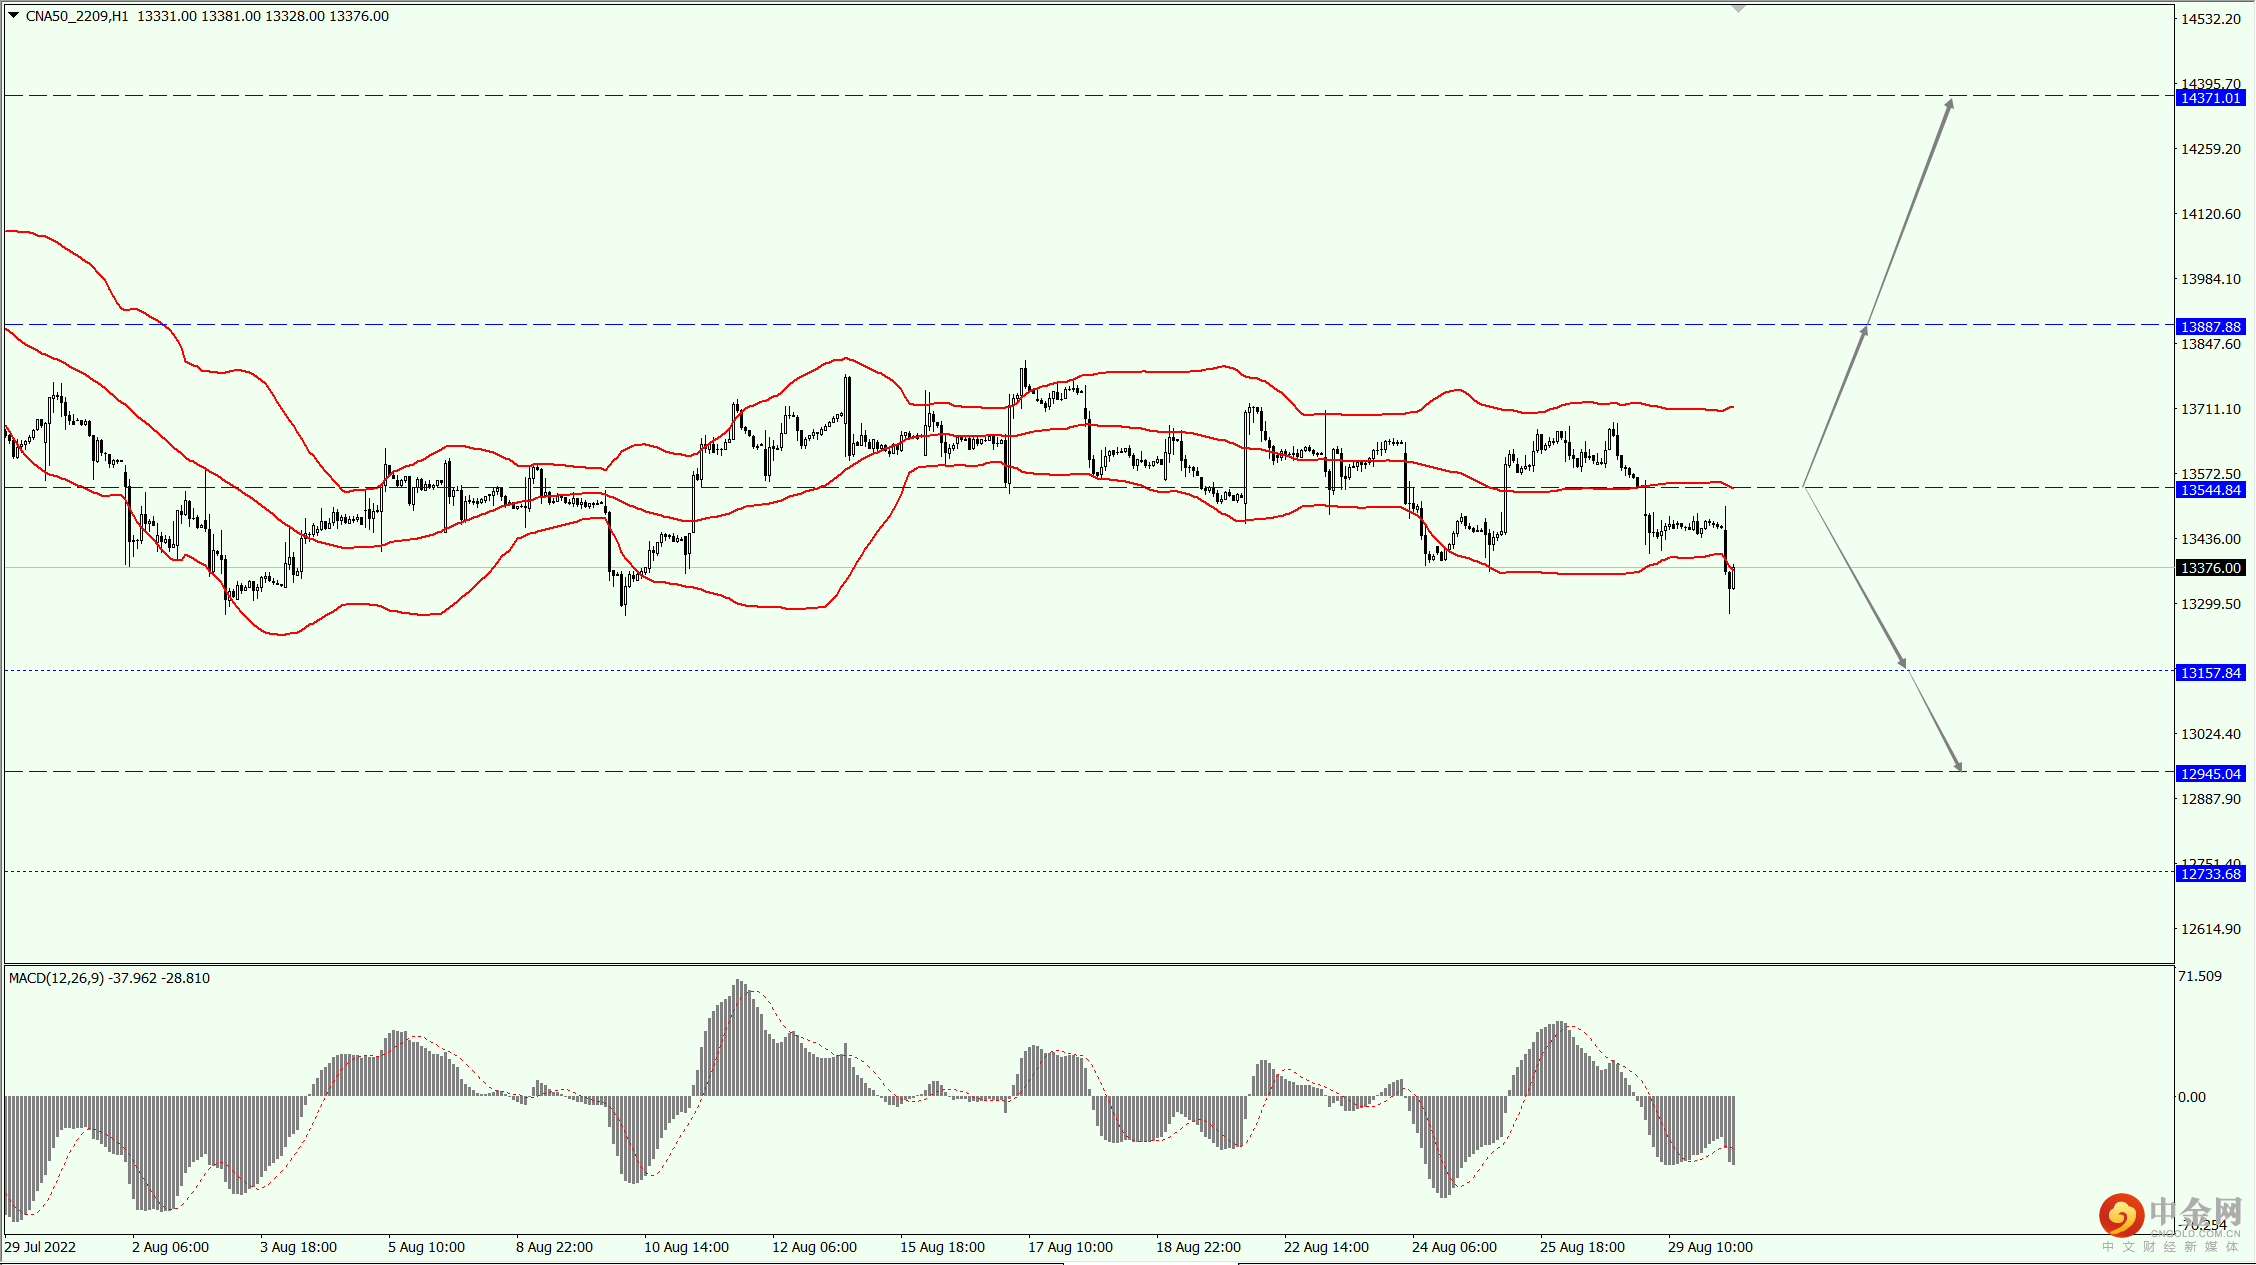Image resolution: width=2256 pixels, height=1265 pixels.
Task: Select the 13157.84 price label
Action: [x=2210, y=673]
